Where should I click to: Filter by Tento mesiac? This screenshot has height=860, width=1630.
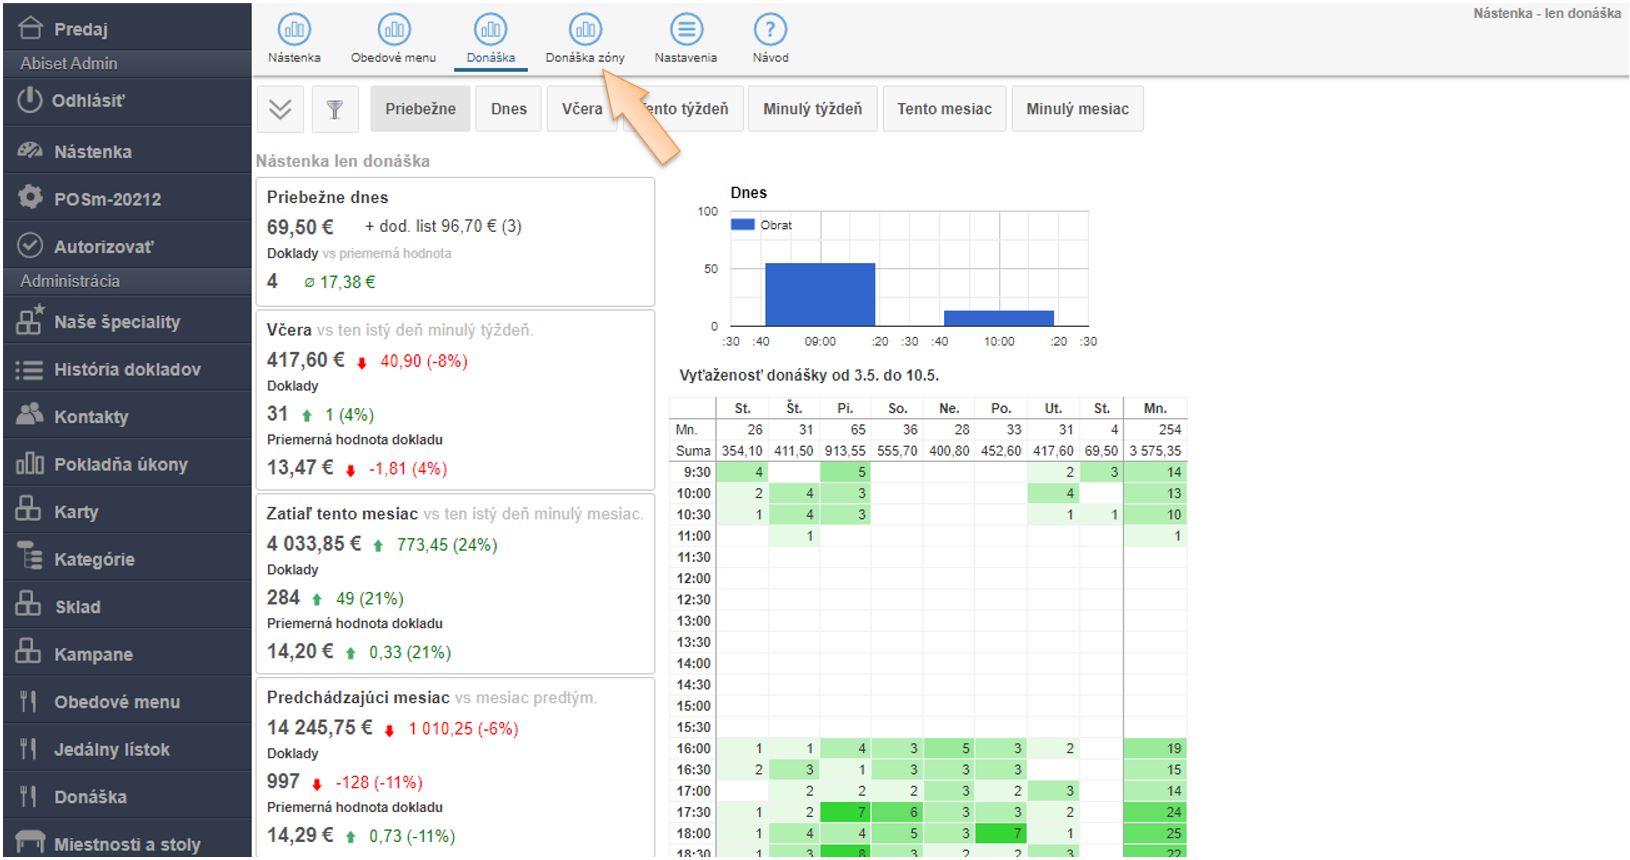[x=944, y=109]
